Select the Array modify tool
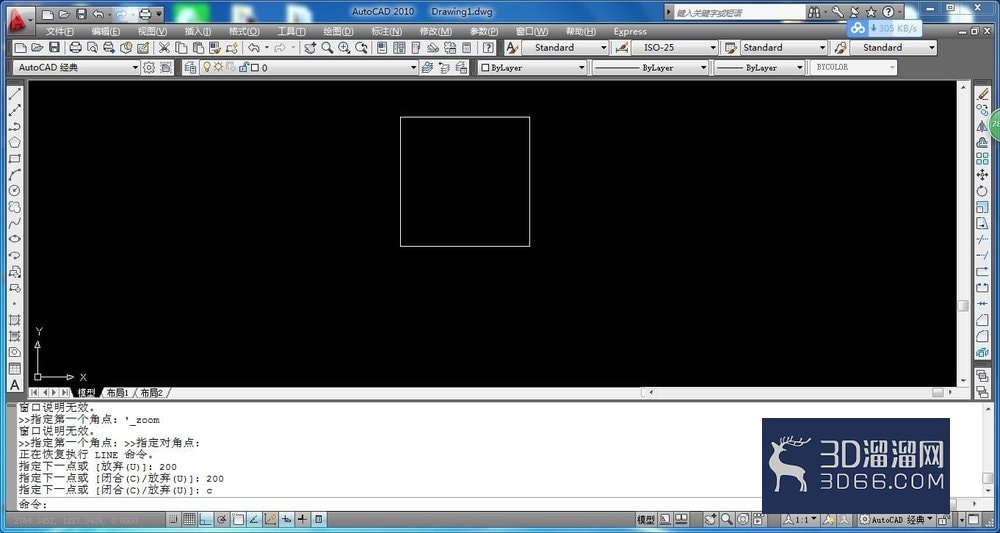 pos(982,158)
